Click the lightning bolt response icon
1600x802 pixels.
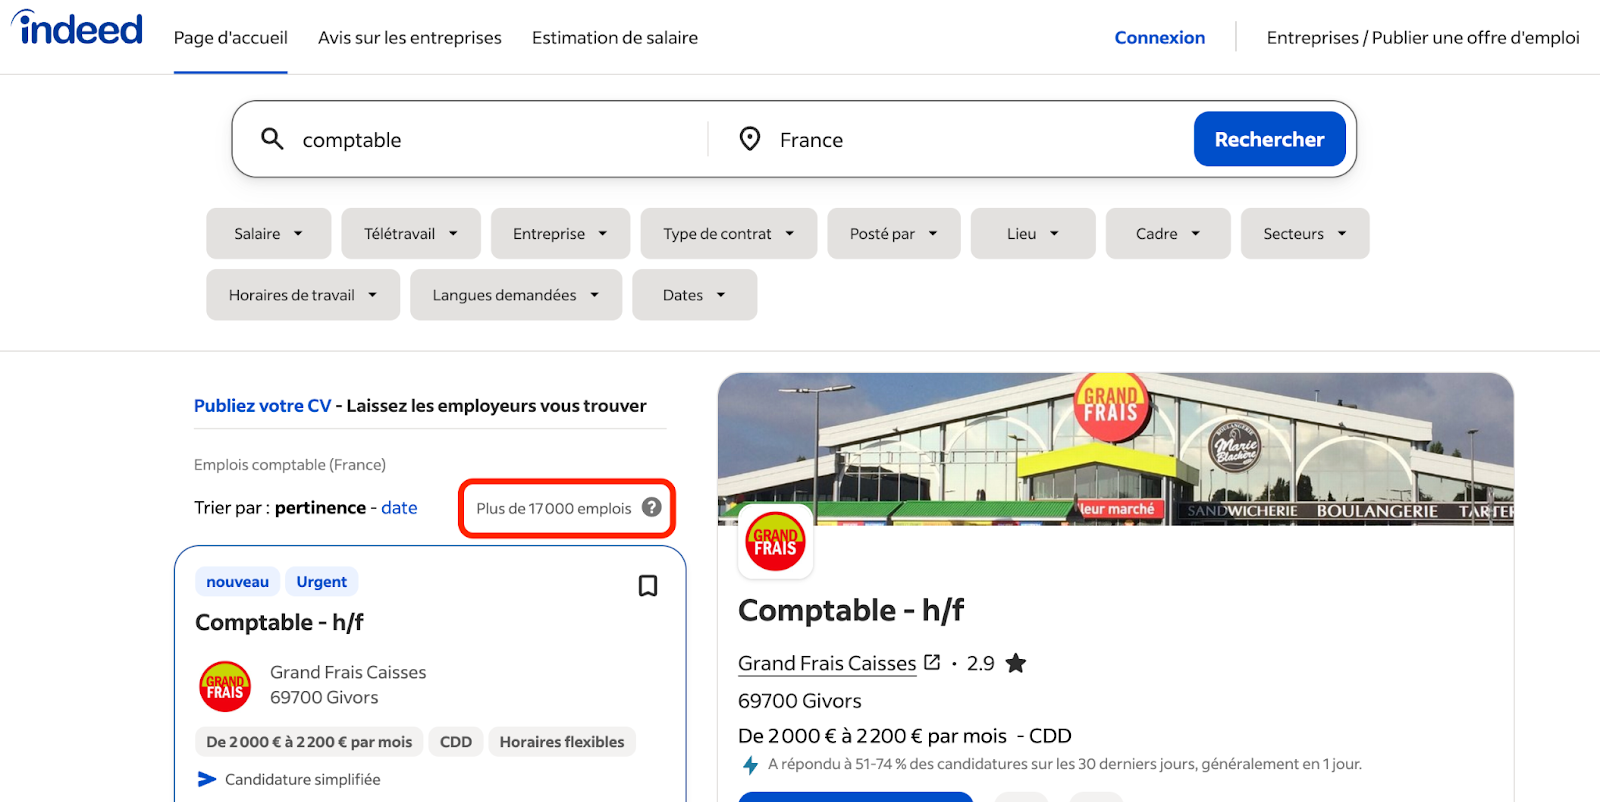point(750,765)
